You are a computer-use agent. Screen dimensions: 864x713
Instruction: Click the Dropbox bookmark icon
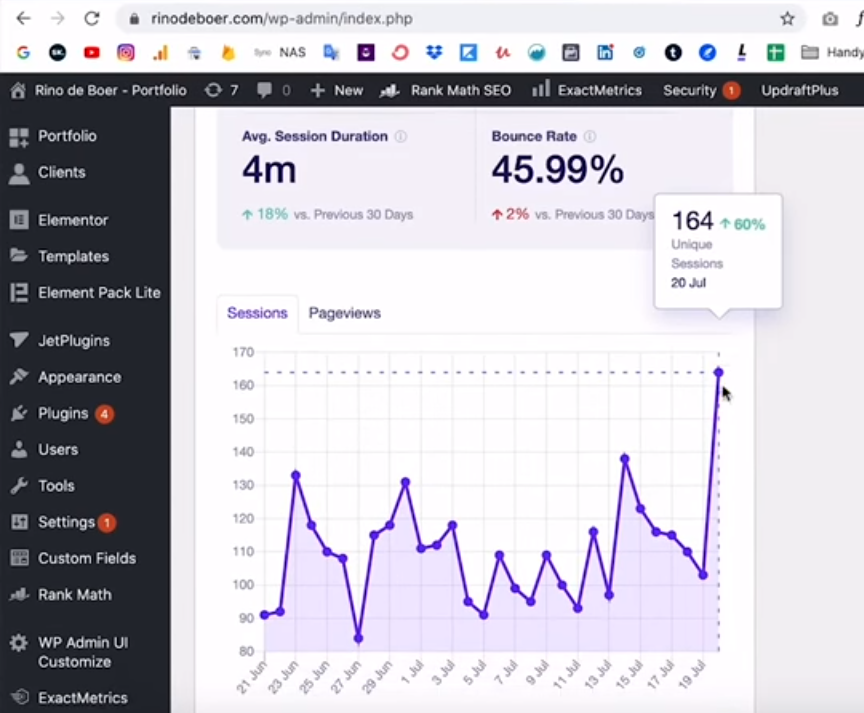point(434,52)
